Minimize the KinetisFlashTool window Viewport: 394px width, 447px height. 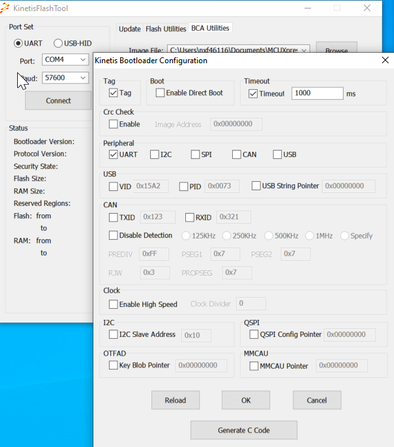(x=308, y=8)
